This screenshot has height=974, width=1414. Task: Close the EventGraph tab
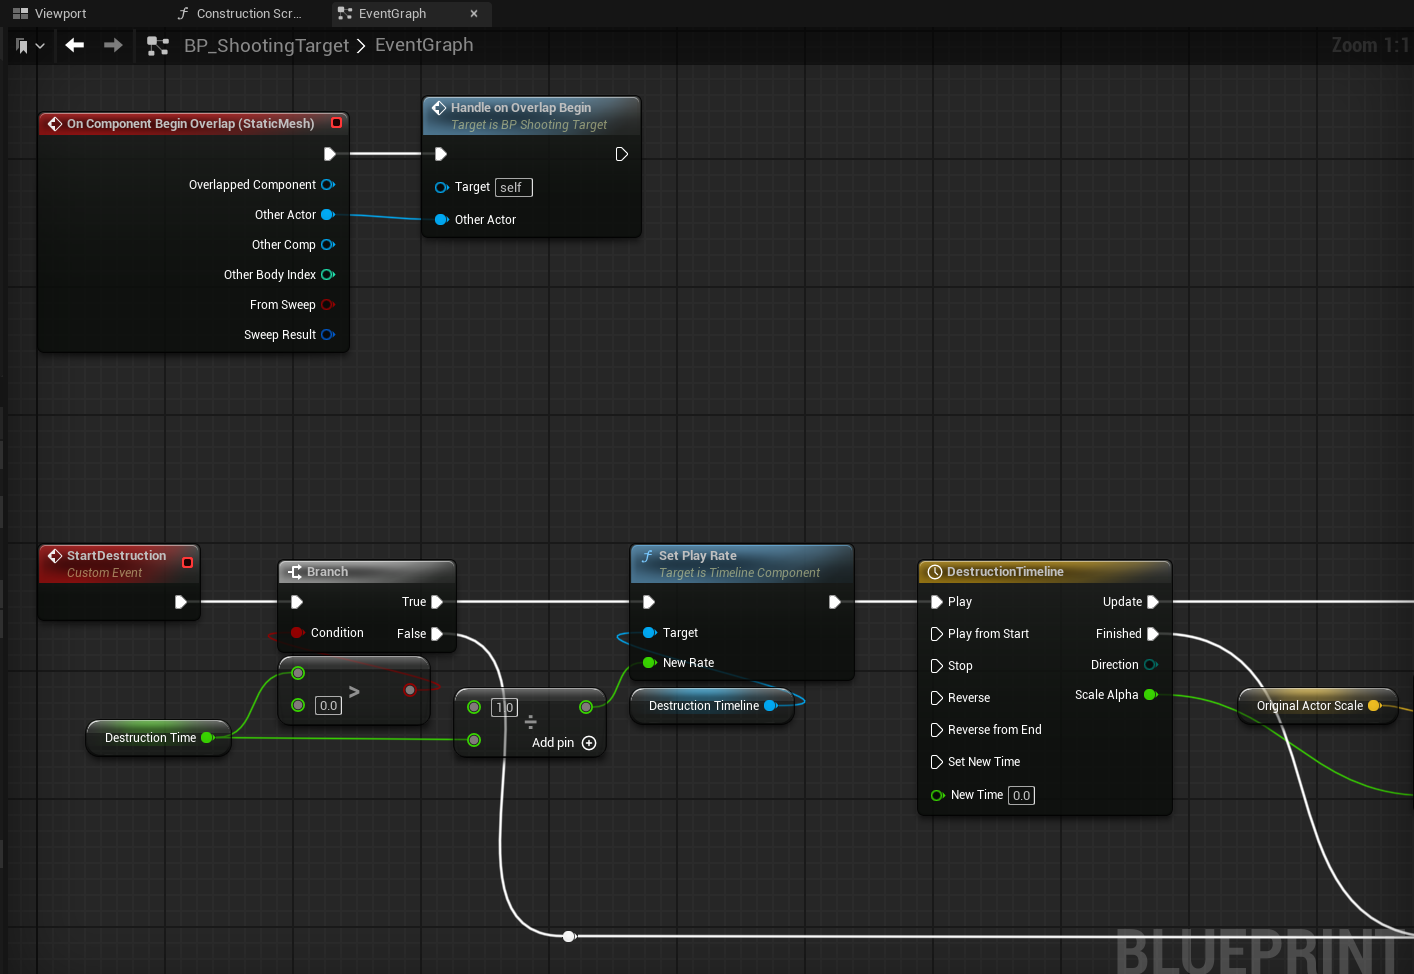tap(474, 14)
